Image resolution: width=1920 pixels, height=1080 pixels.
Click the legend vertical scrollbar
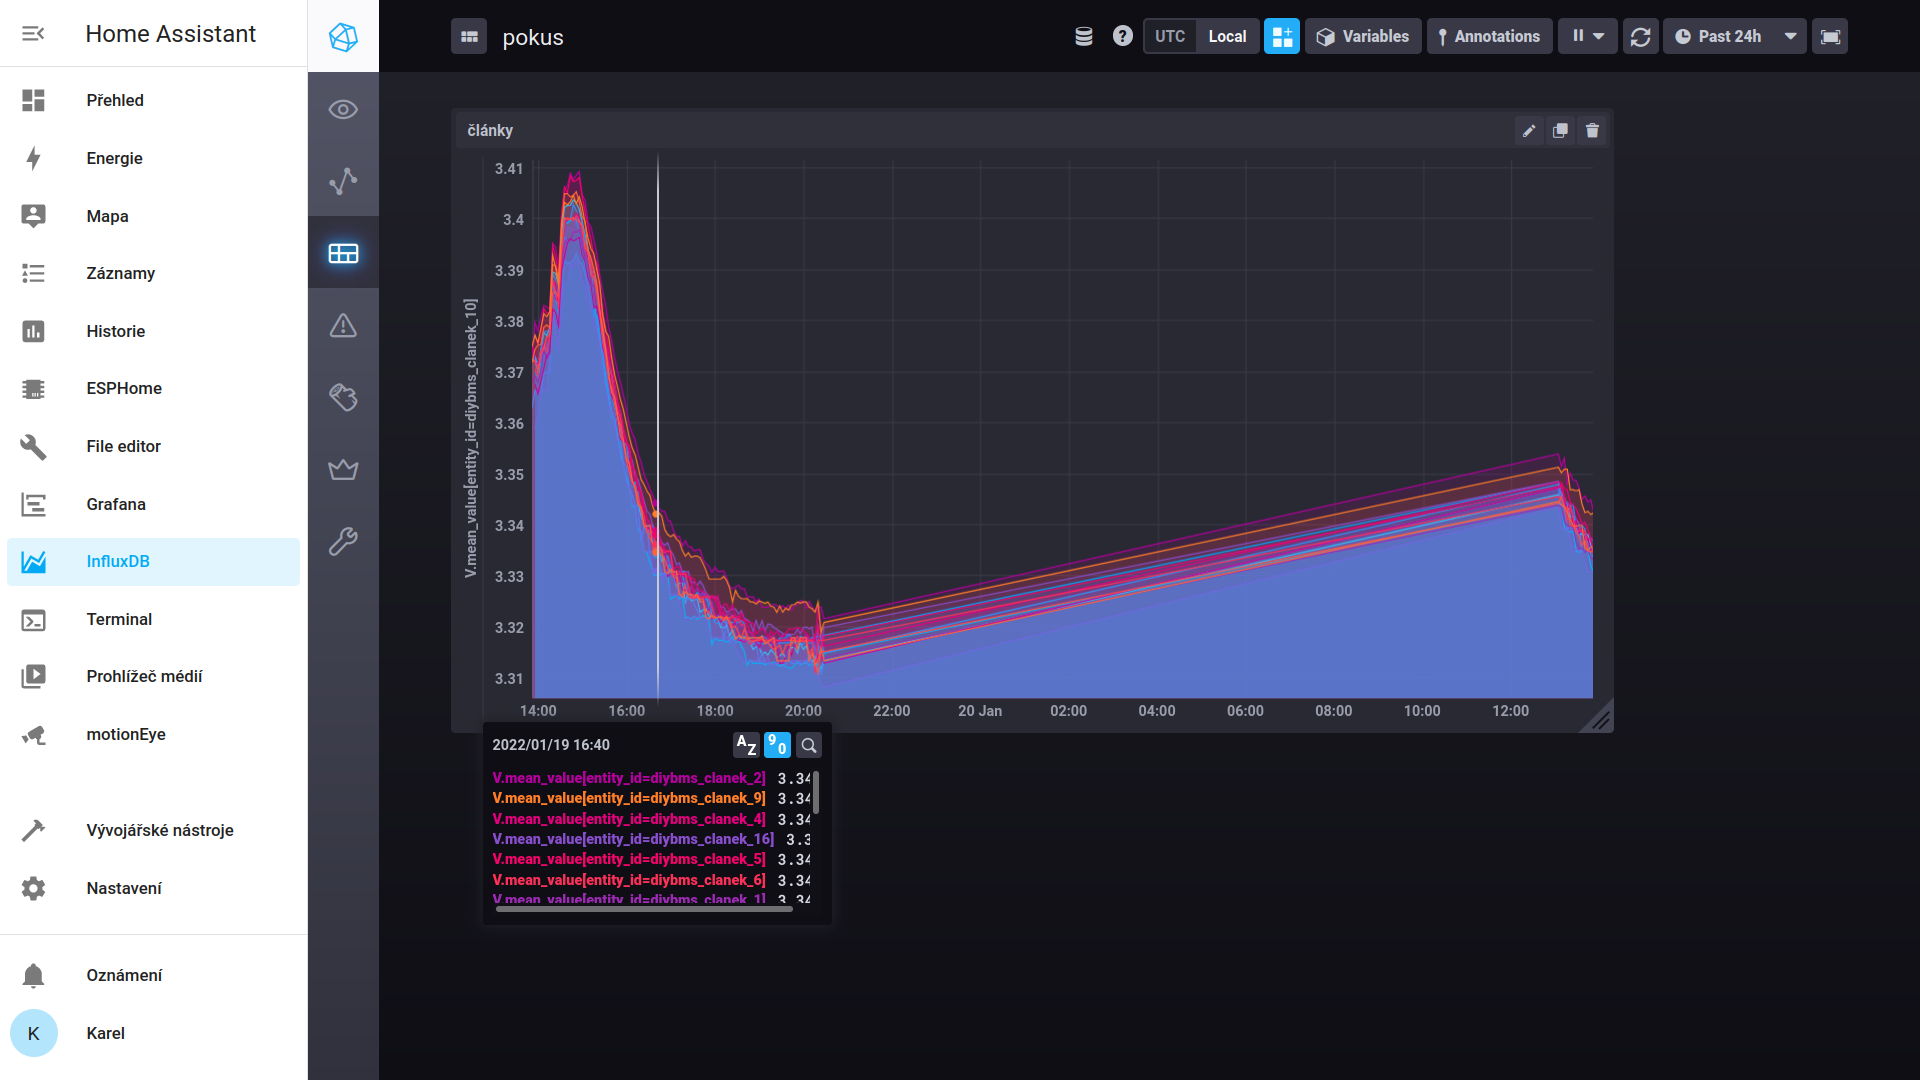pos(816,792)
